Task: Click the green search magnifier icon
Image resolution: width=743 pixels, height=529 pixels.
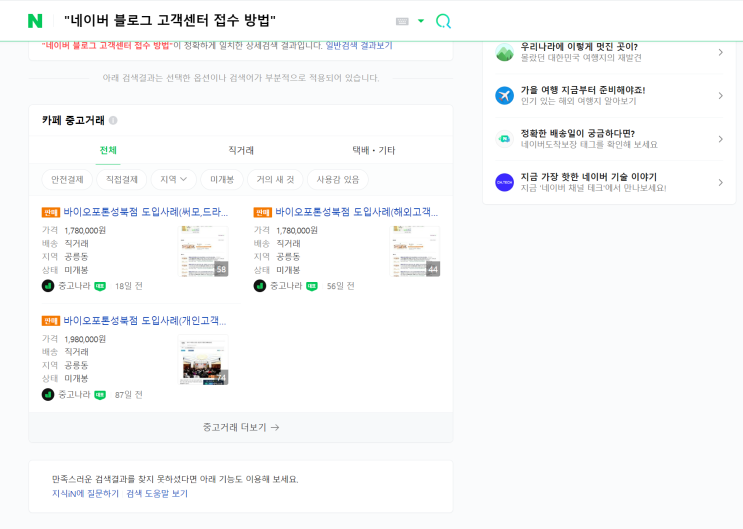Action: (443, 21)
